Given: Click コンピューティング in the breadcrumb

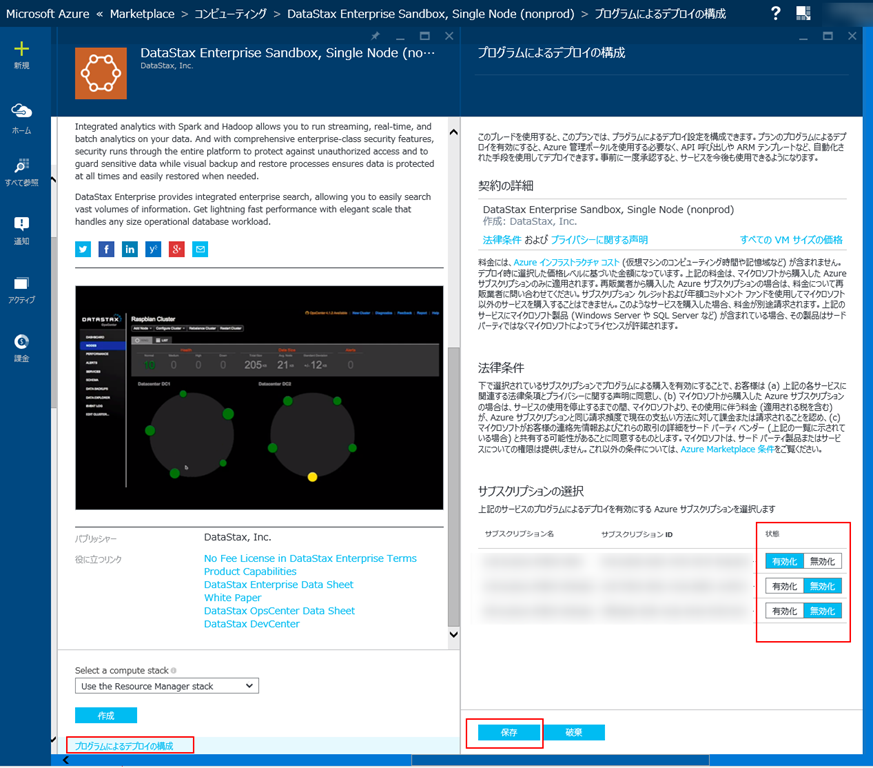Looking at the screenshot, I should (230, 14).
